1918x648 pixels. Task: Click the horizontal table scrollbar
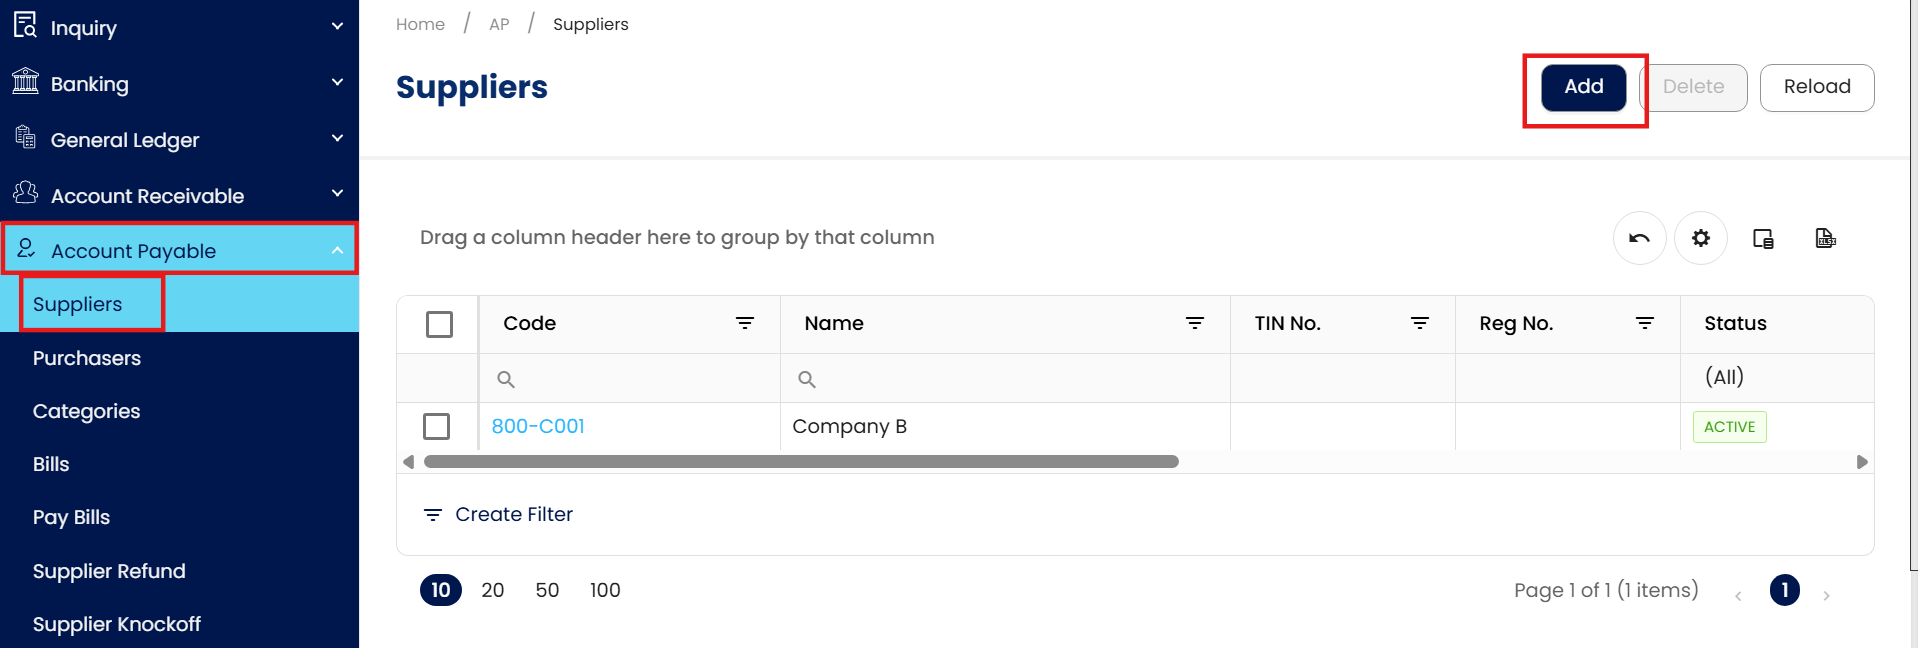[x=800, y=462]
